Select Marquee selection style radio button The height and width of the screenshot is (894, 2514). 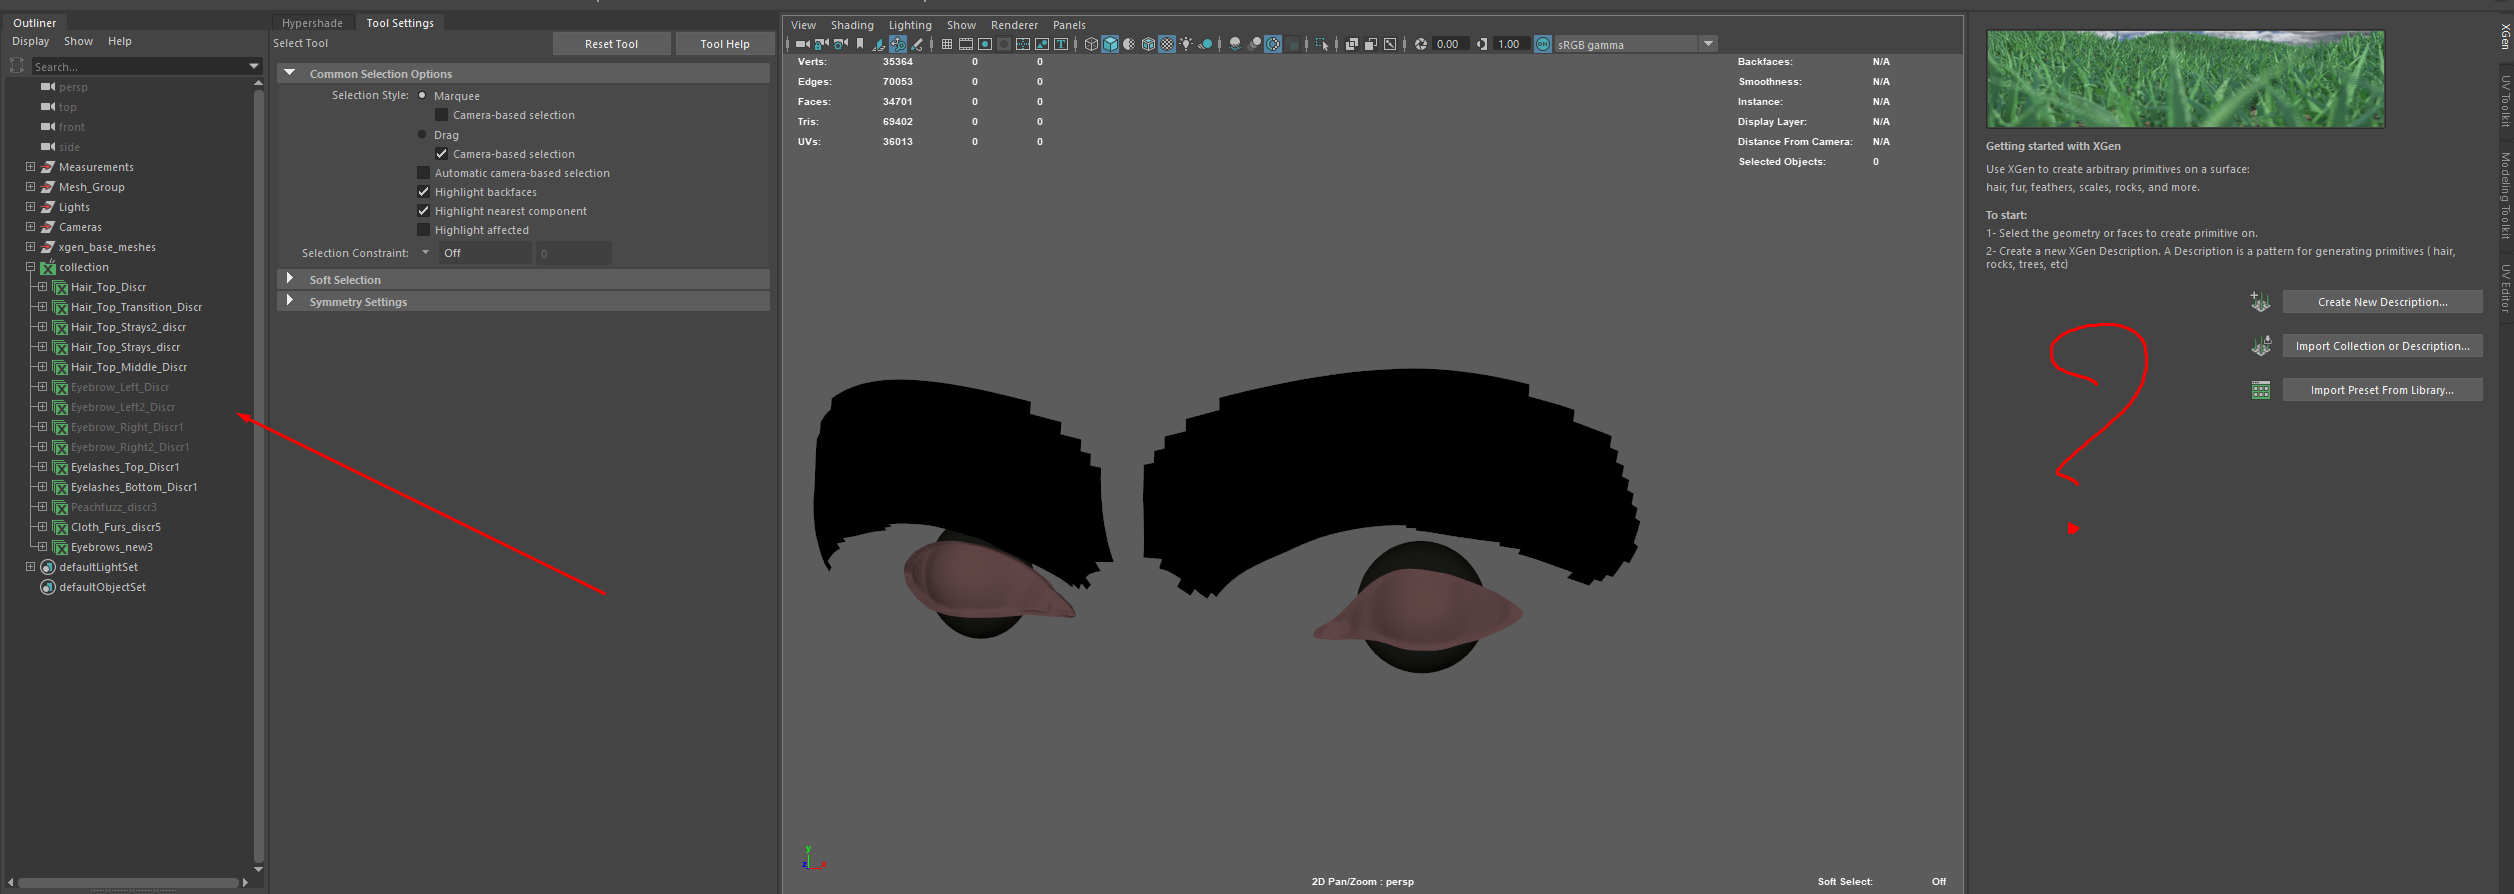click(422, 96)
